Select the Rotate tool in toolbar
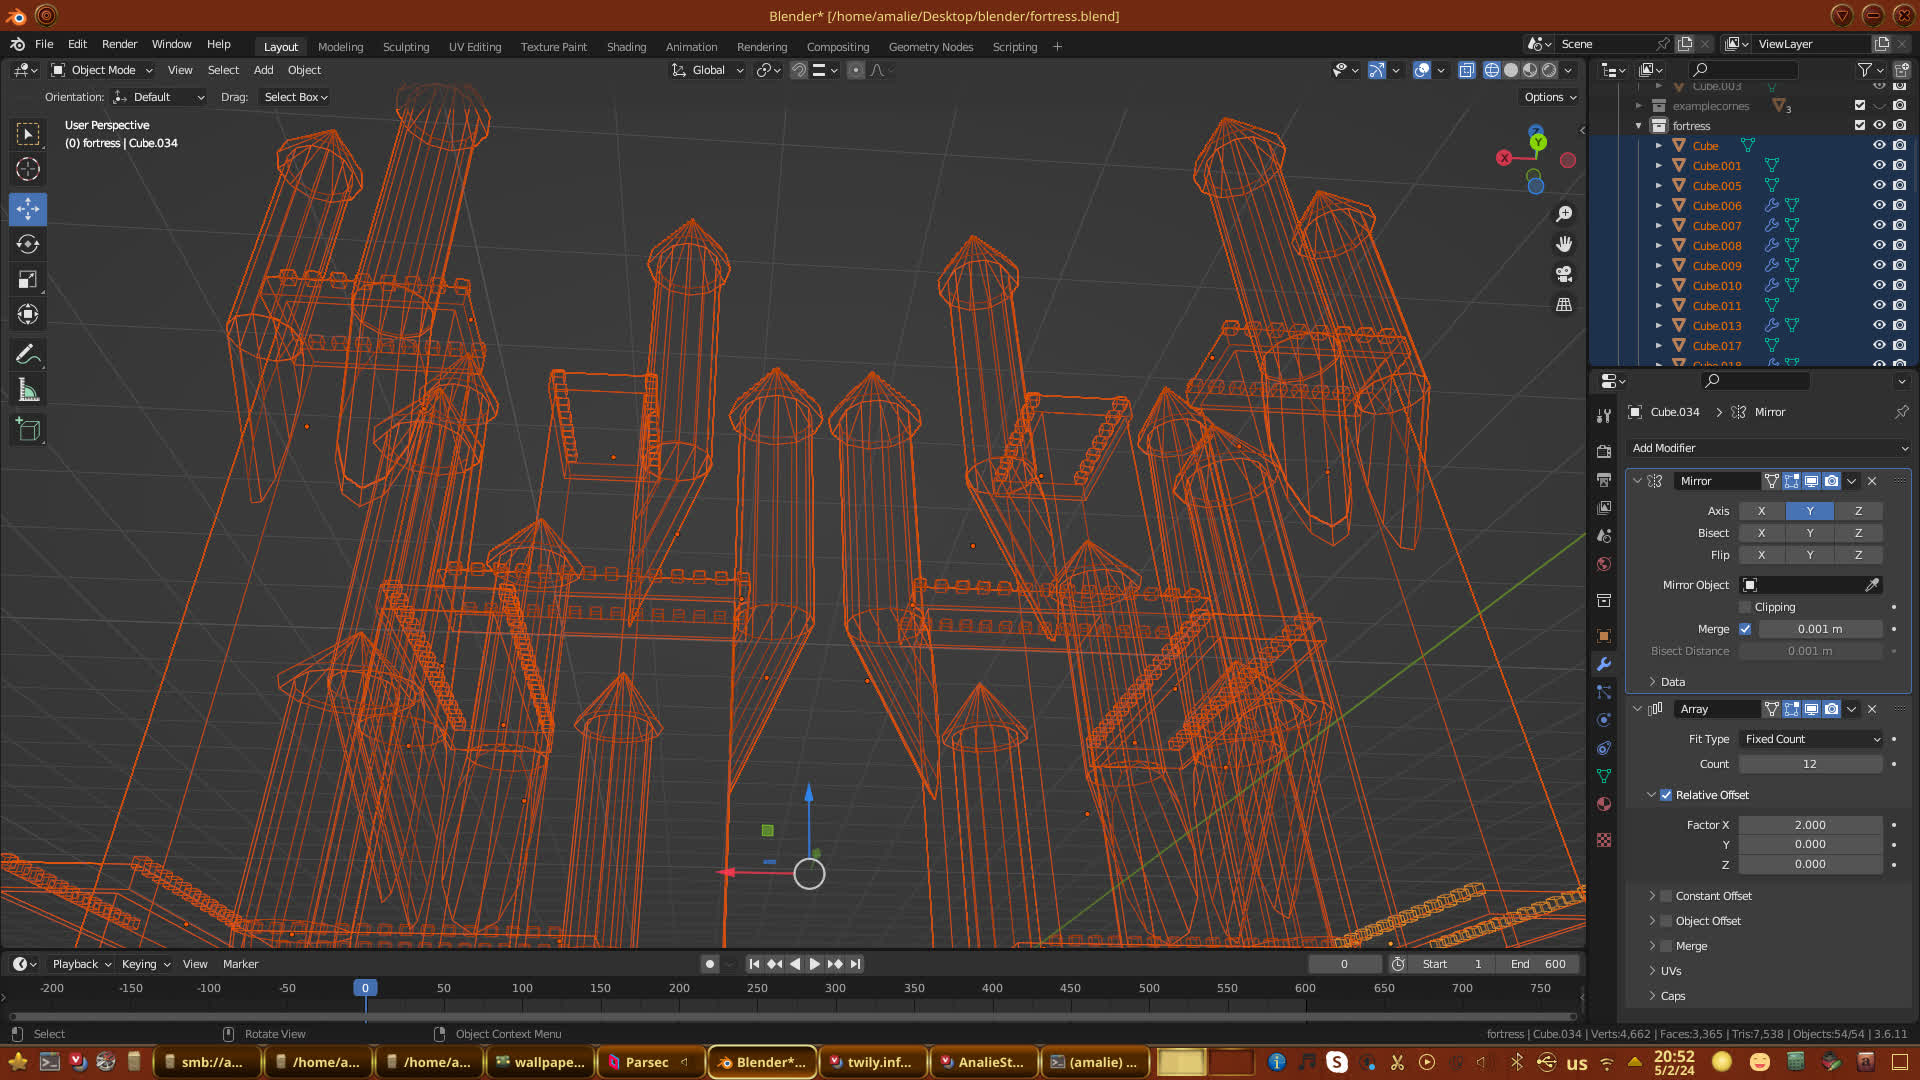Image resolution: width=1920 pixels, height=1080 pixels. 28,244
